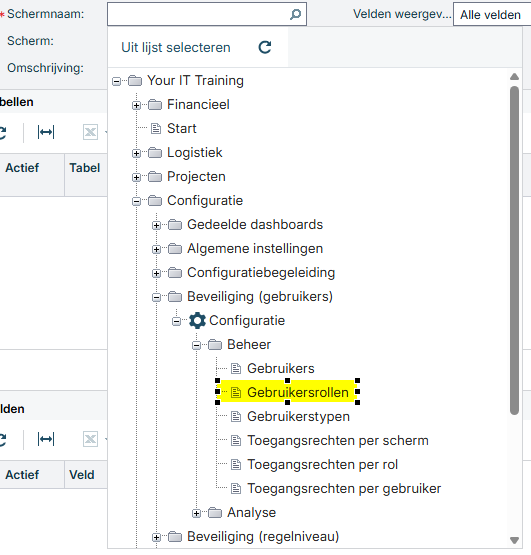Click the Beveiliging (regelniveau) folder label

click(263, 537)
